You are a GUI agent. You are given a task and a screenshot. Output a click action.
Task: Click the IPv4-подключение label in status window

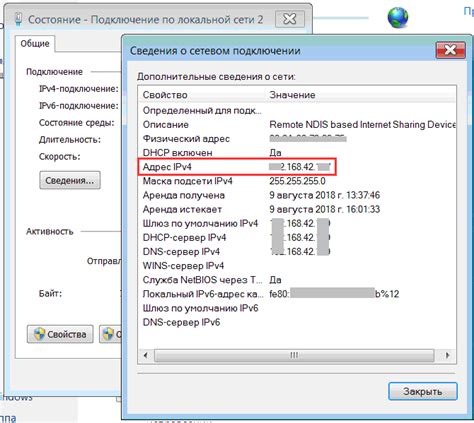(79, 89)
